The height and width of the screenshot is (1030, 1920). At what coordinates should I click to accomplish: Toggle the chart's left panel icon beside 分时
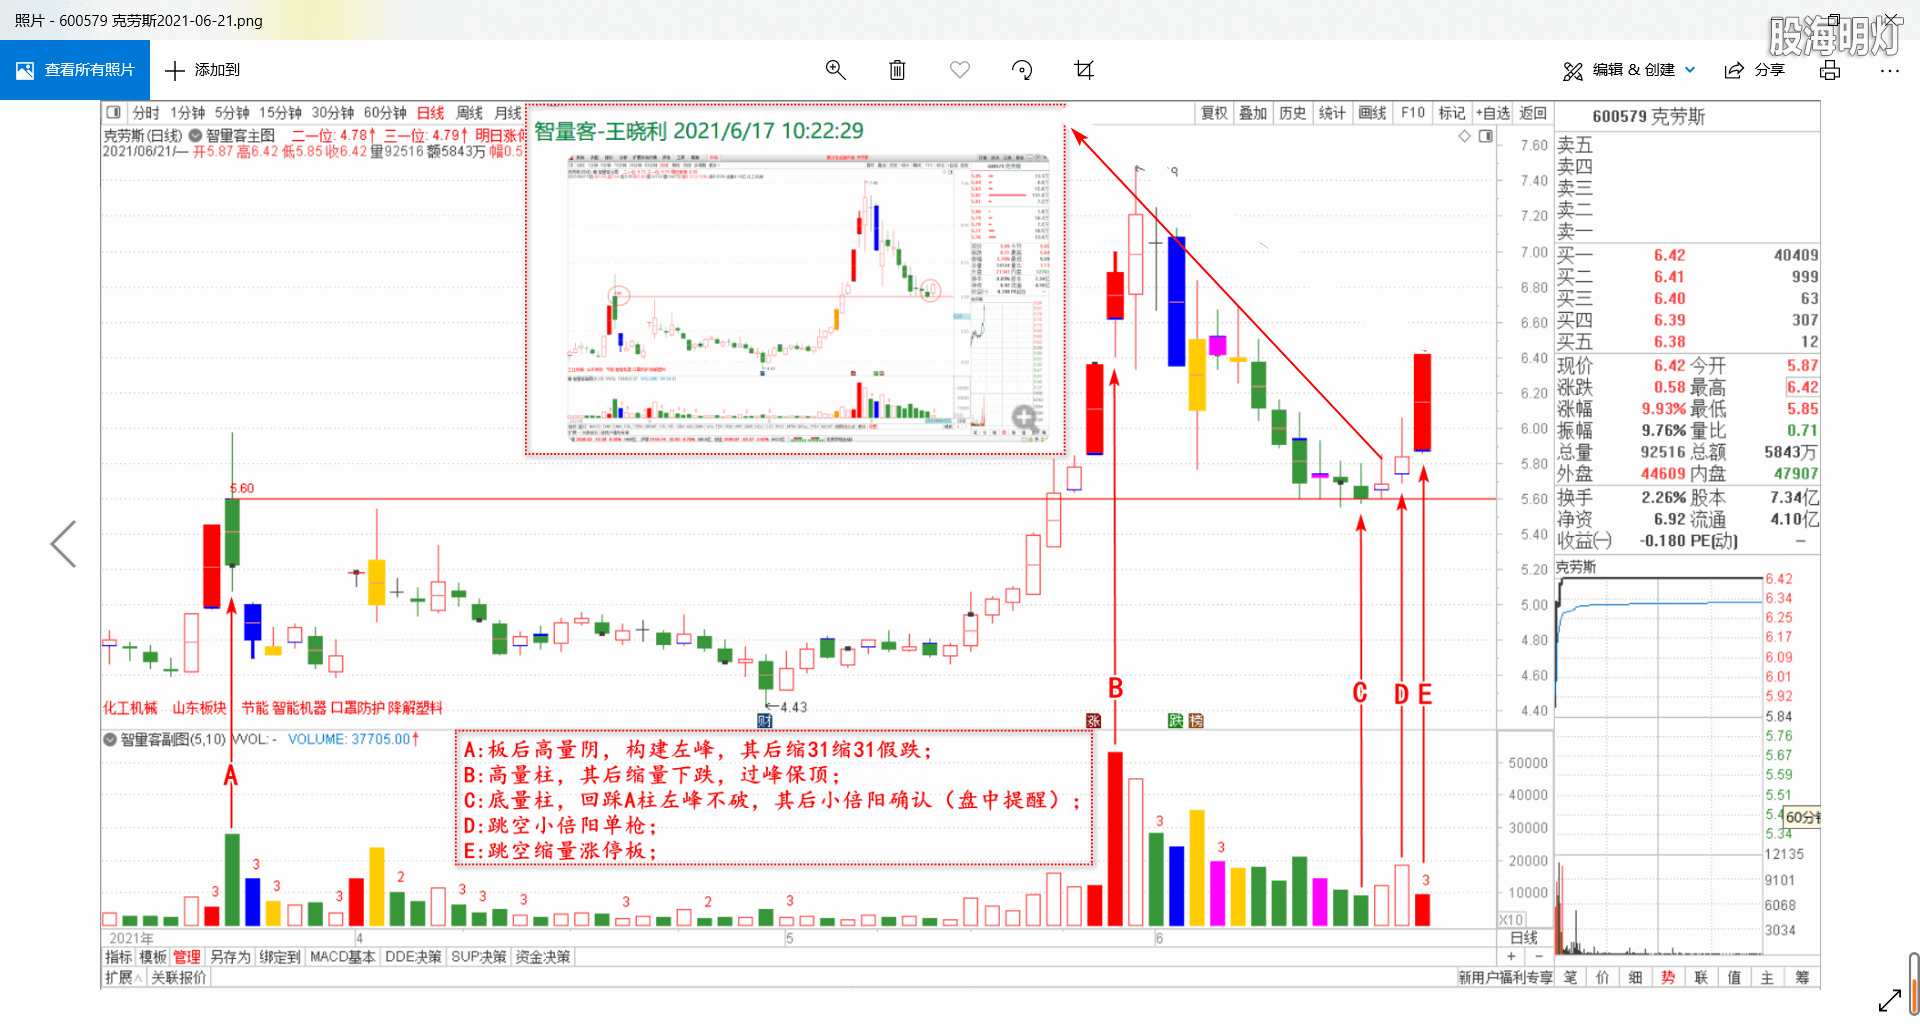pos(114,112)
